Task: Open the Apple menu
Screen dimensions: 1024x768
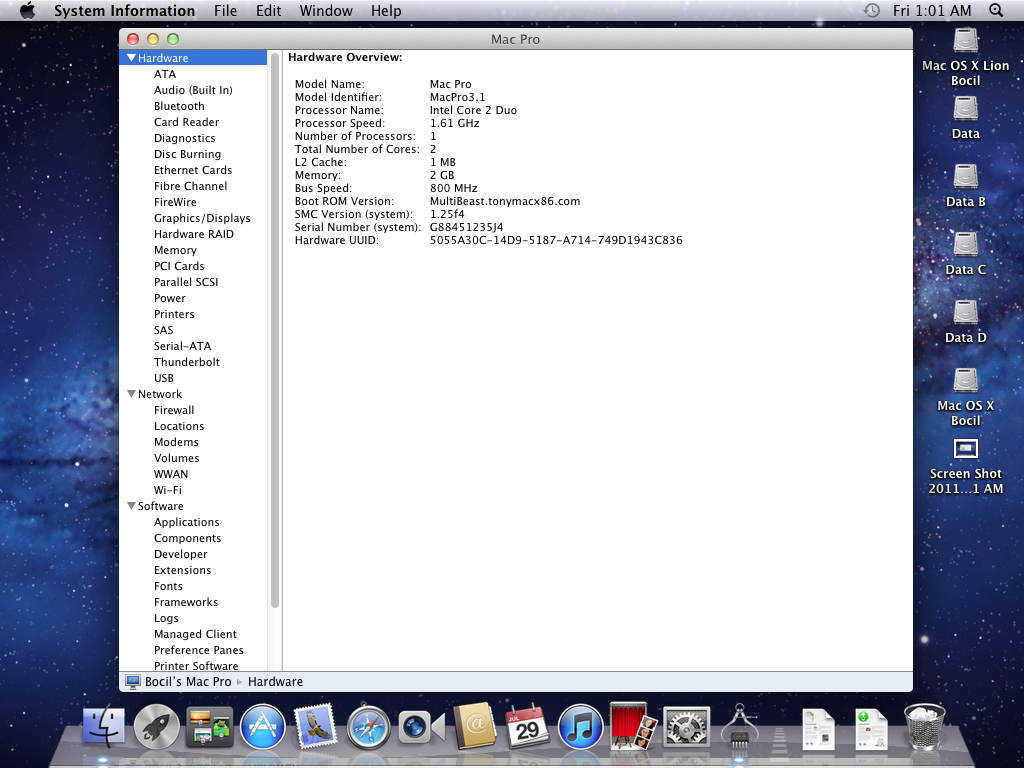Action: coord(27,10)
